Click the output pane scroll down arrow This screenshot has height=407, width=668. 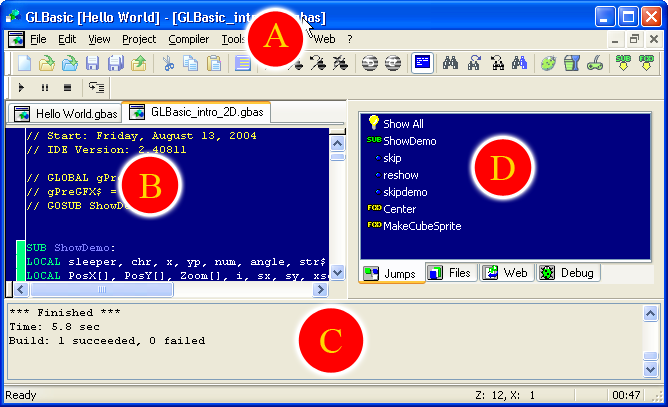pos(650,369)
